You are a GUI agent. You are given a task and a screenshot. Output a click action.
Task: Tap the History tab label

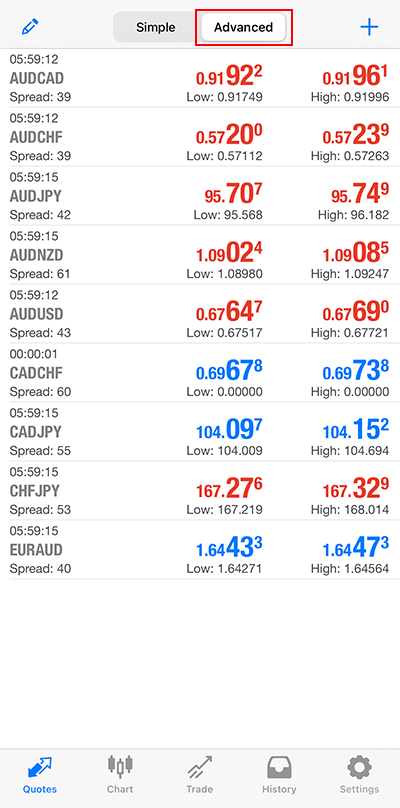pos(279,789)
